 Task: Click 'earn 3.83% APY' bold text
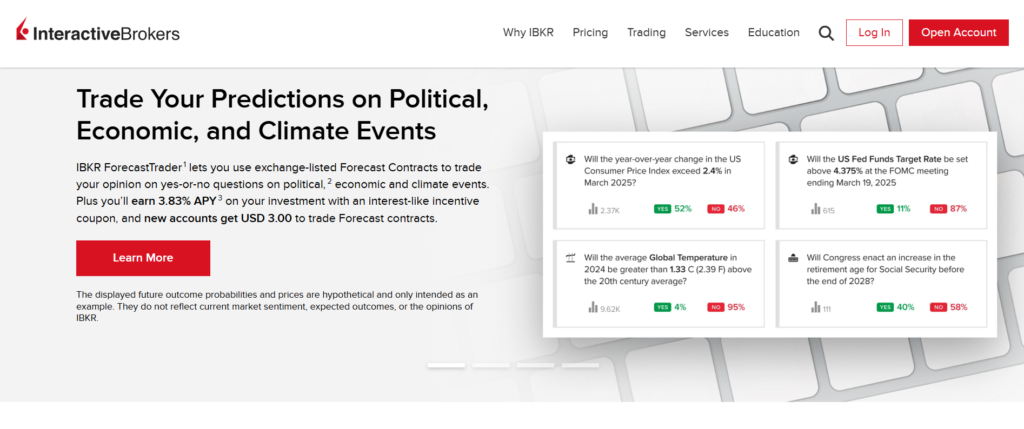(174, 201)
